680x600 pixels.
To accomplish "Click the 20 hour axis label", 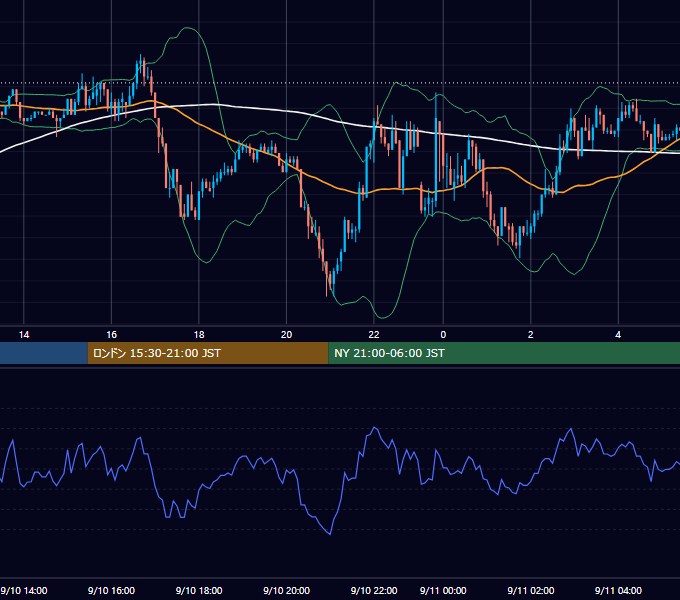I will (286, 335).
